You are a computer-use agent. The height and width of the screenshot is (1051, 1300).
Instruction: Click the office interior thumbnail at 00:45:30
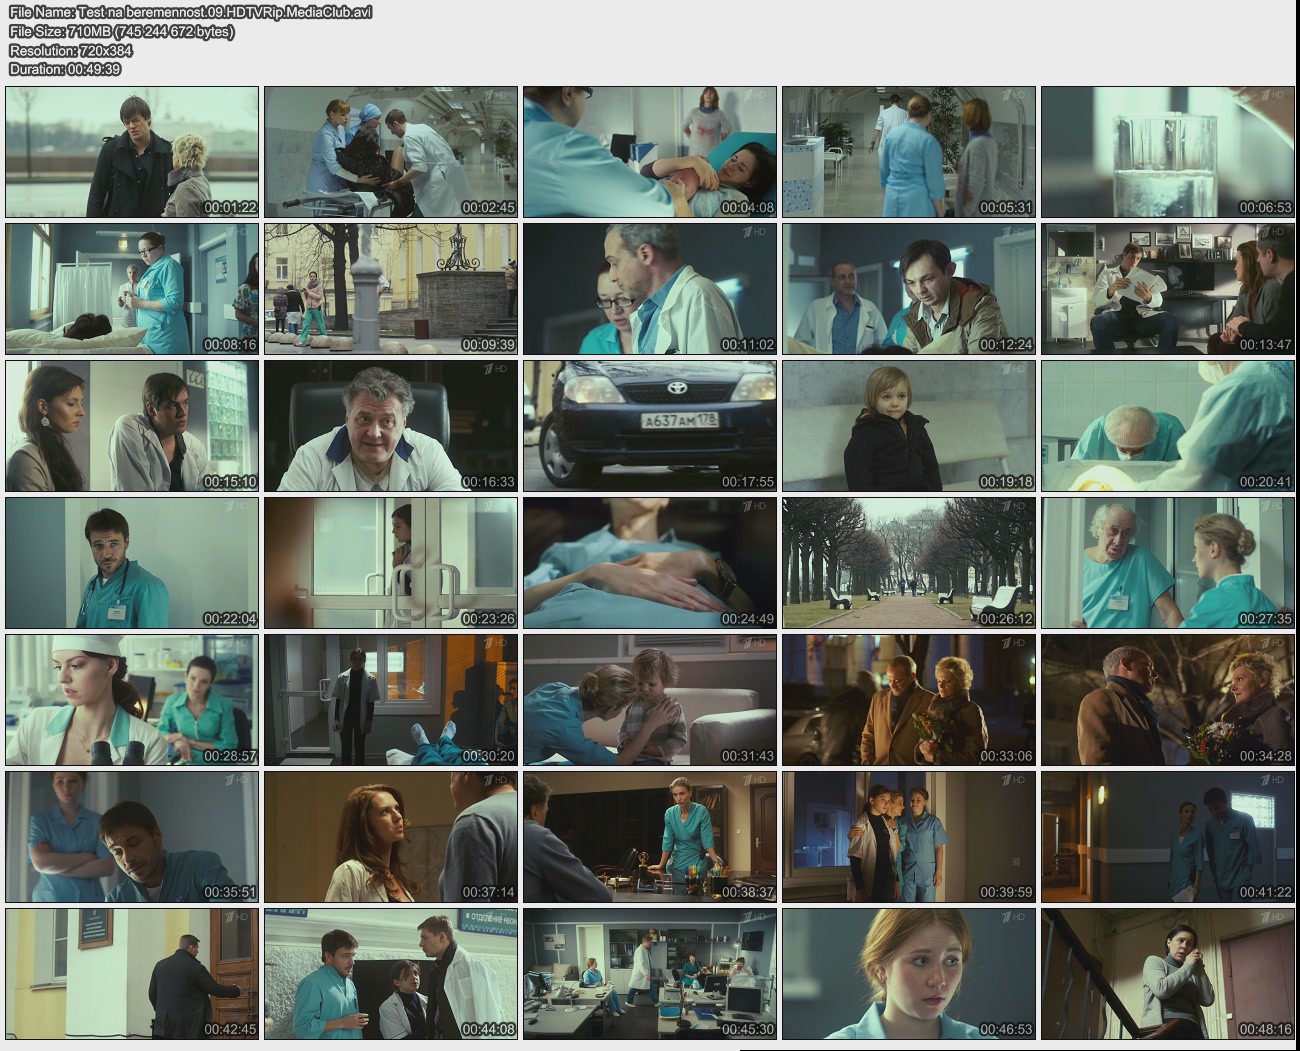coord(650,974)
